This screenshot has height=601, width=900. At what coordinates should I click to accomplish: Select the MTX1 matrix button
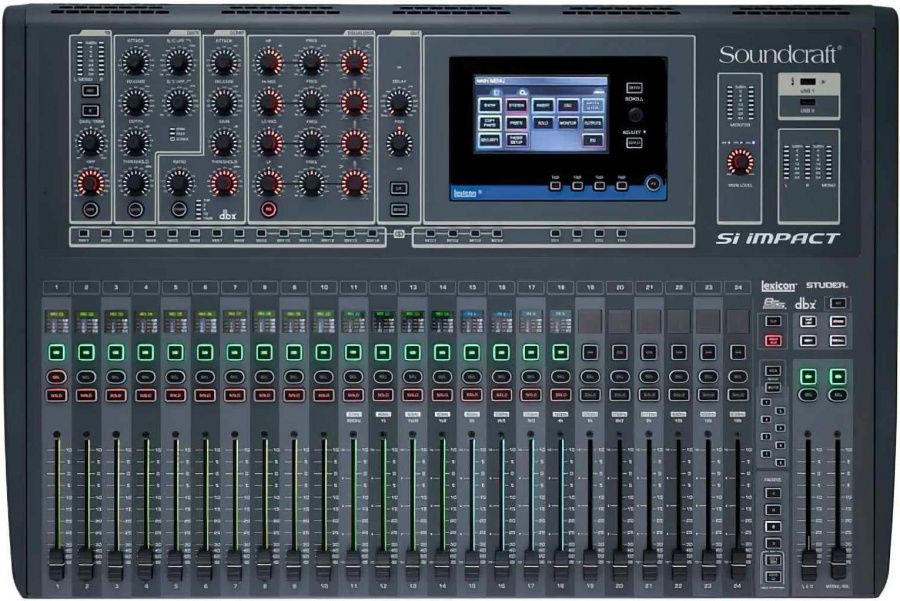(x=430, y=234)
